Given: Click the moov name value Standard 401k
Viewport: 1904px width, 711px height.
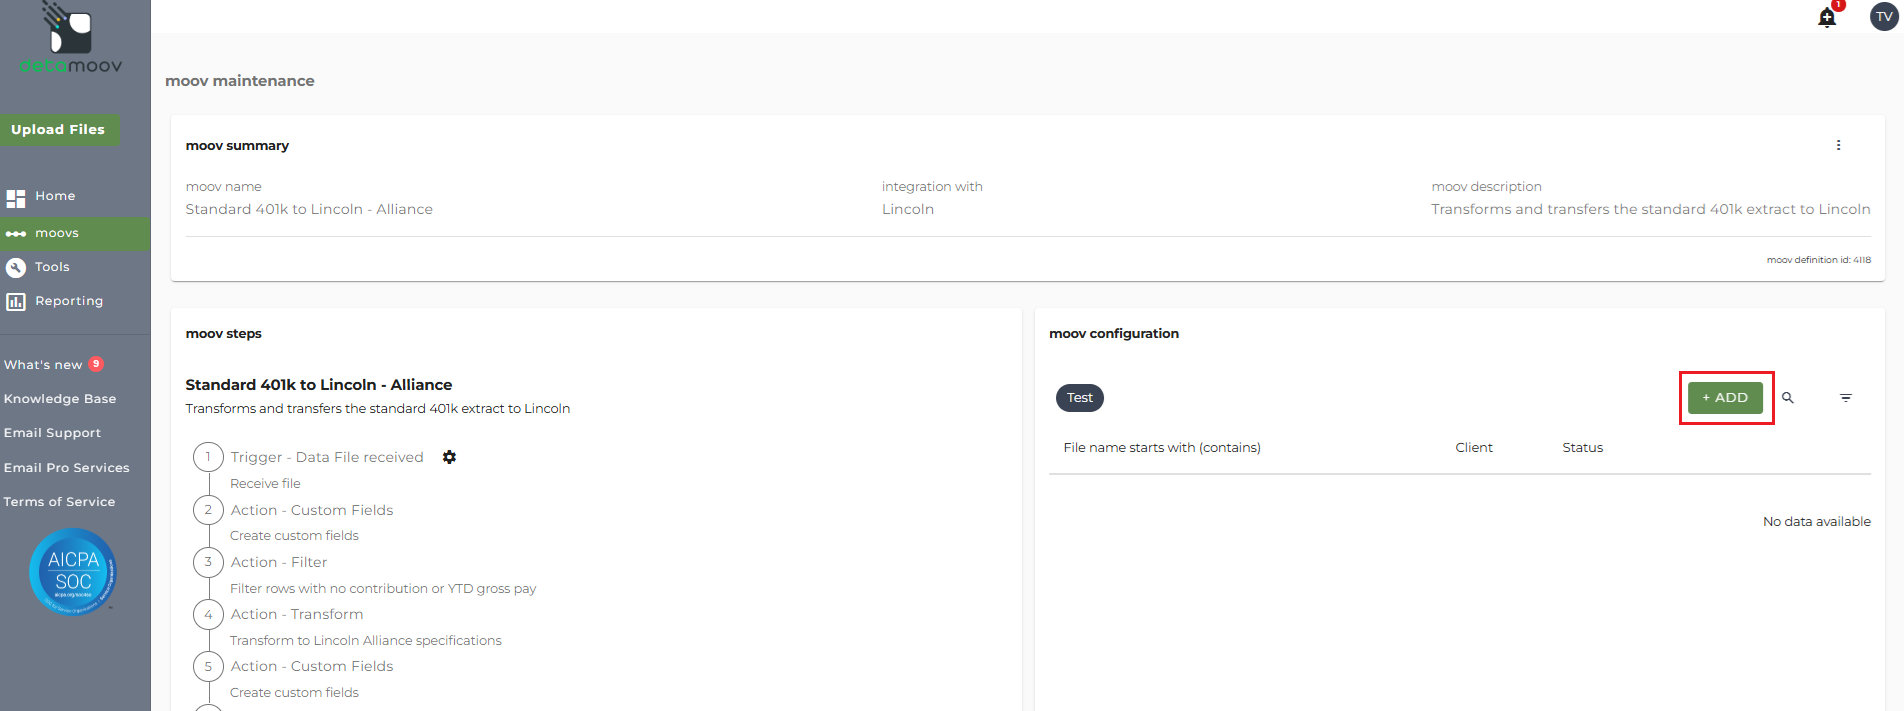Looking at the screenshot, I should [309, 209].
